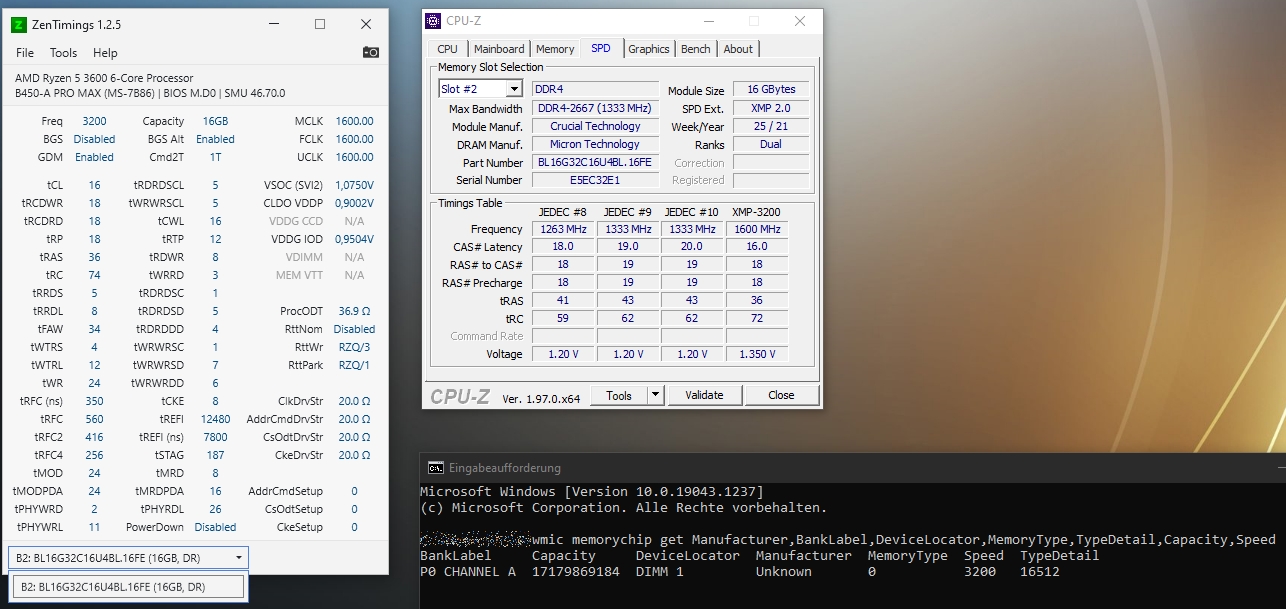Screen dimensions: 1286x609
Task: Click the AMD Ryzen 5 3600 processor name
Action: (104, 78)
